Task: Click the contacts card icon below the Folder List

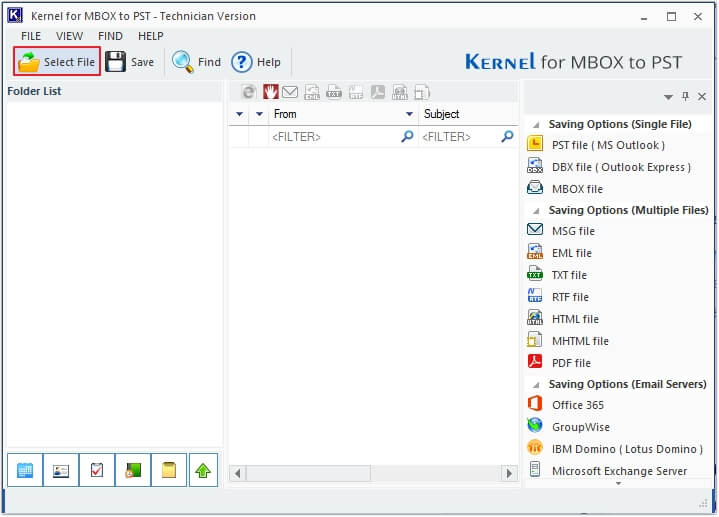Action: [61, 470]
